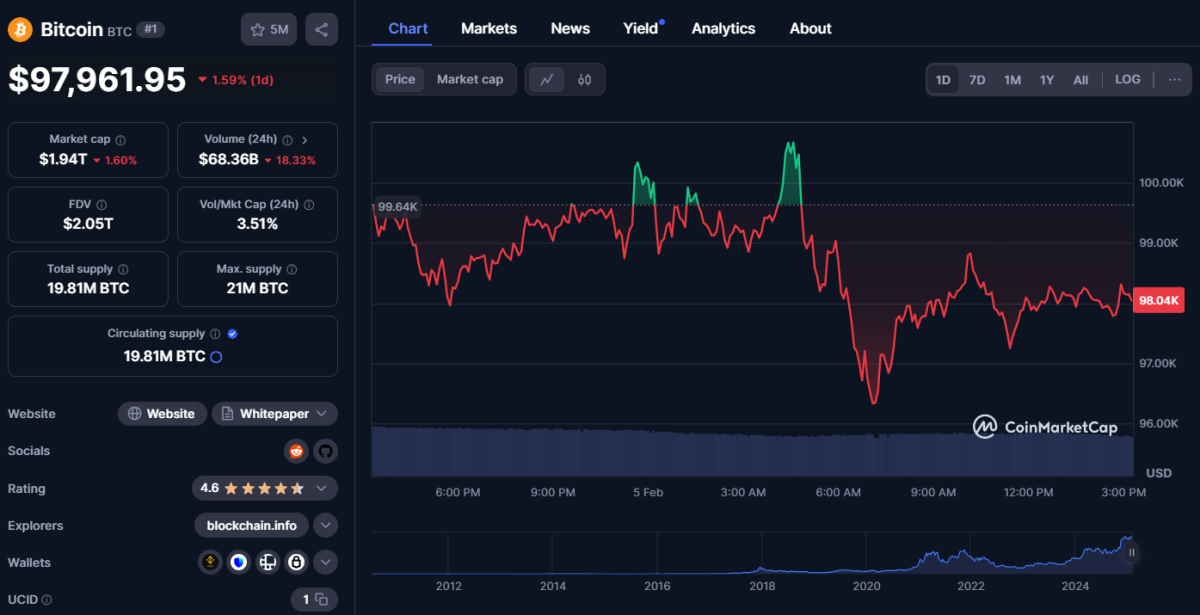Open chart more options ellipsis
The height and width of the screenshot is (615, 1200).
click(x=1174, y=80)
